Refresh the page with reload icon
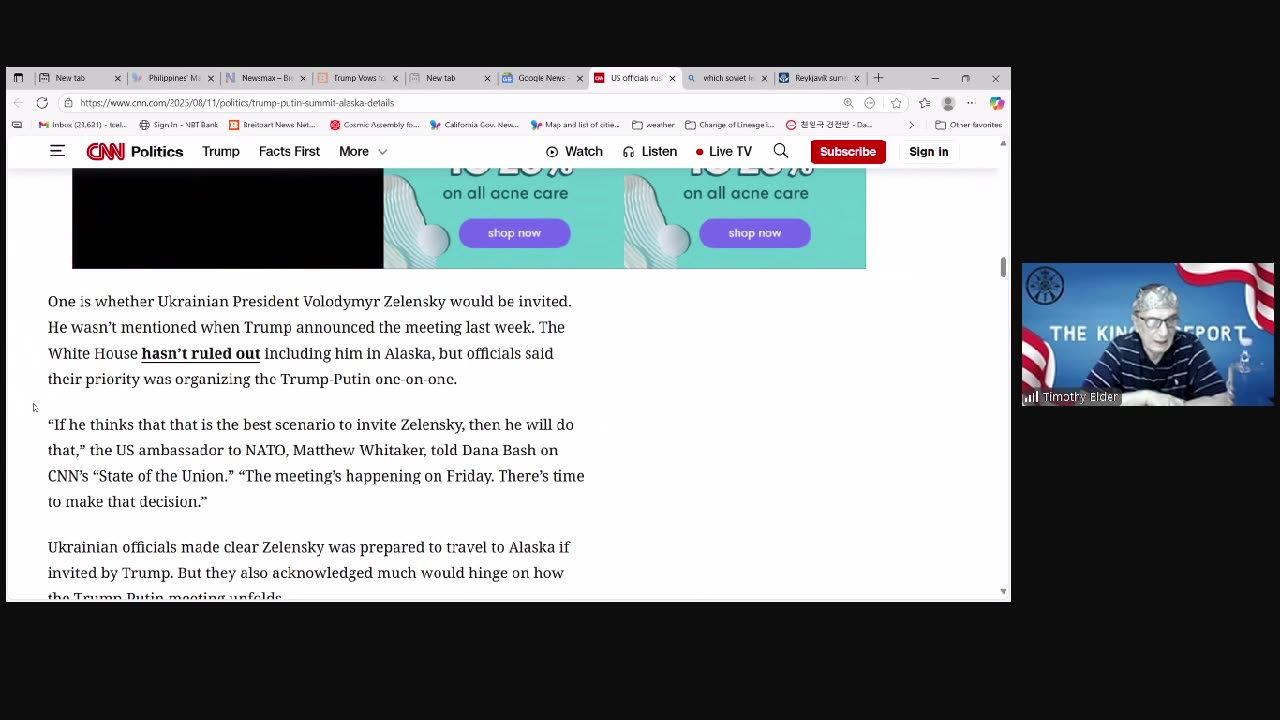 tap(42, 103)
